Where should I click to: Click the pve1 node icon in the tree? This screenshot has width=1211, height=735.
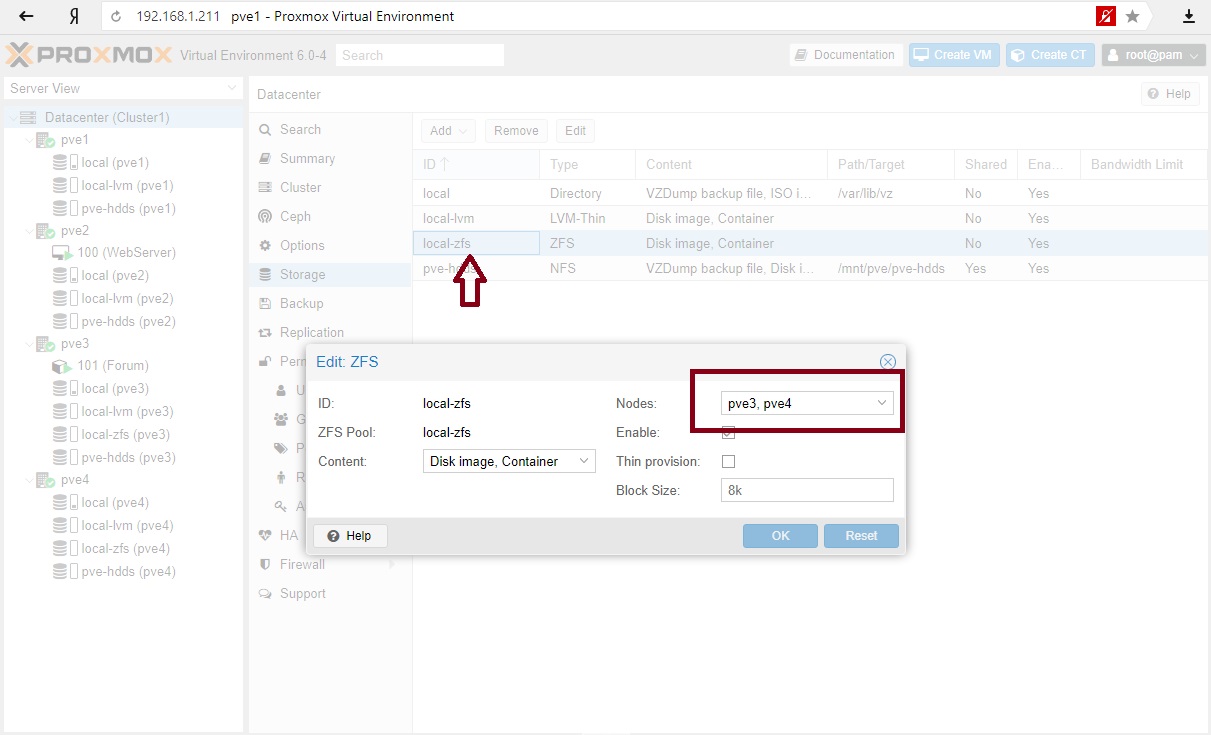pyautogui.click(x=46, y=140)
